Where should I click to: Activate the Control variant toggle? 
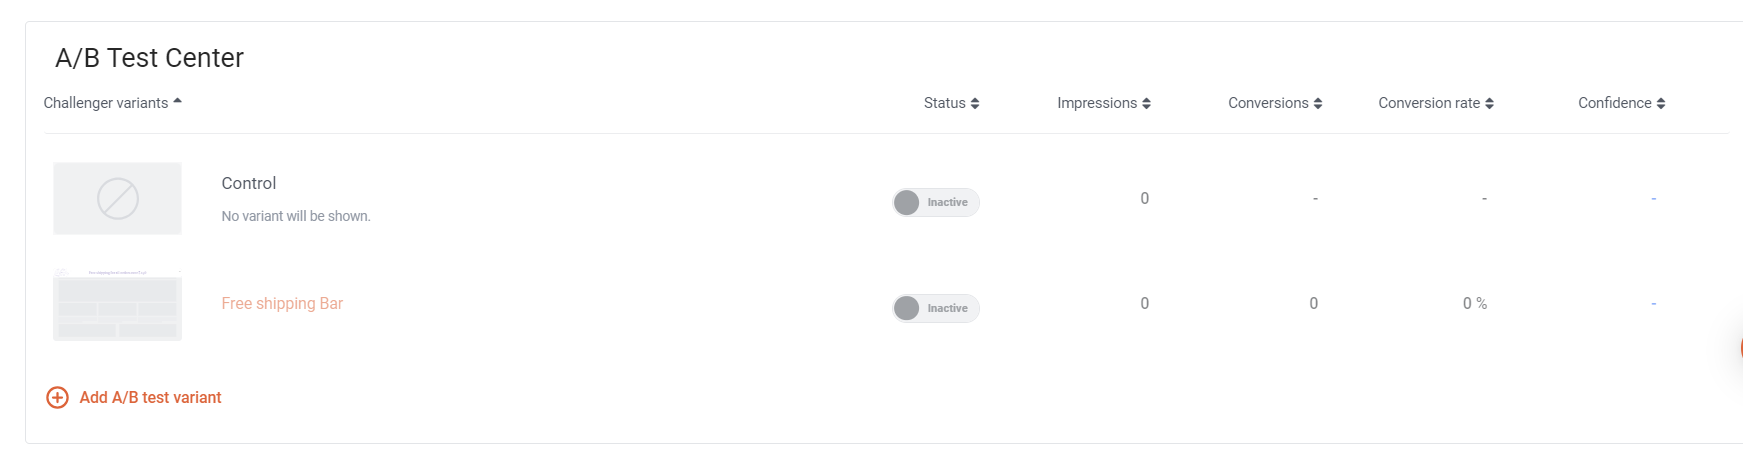(x=936, y=202)
